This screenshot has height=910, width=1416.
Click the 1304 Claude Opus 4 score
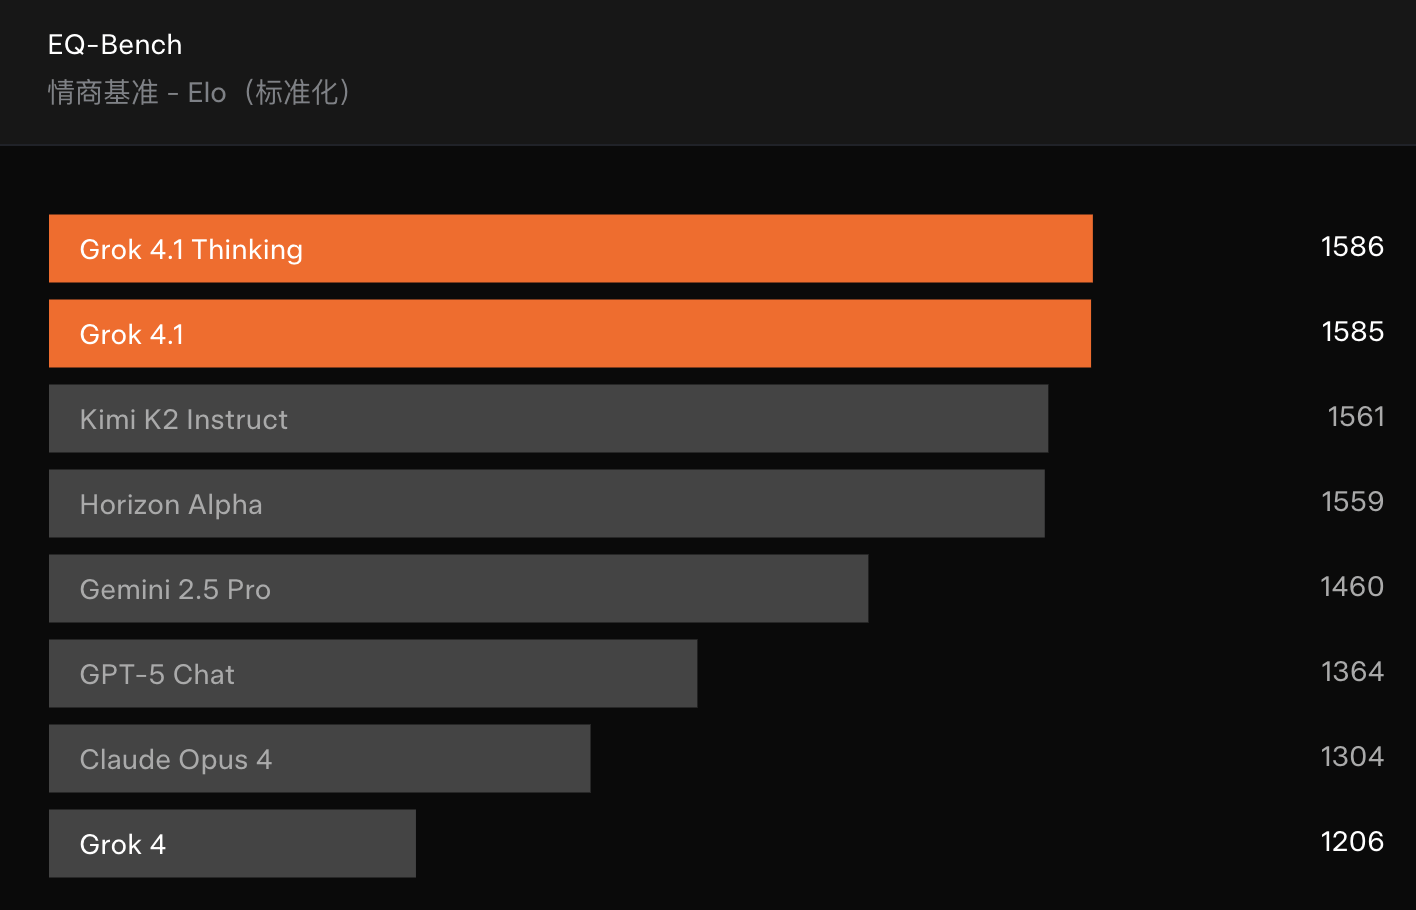(x=1352, y=757)
